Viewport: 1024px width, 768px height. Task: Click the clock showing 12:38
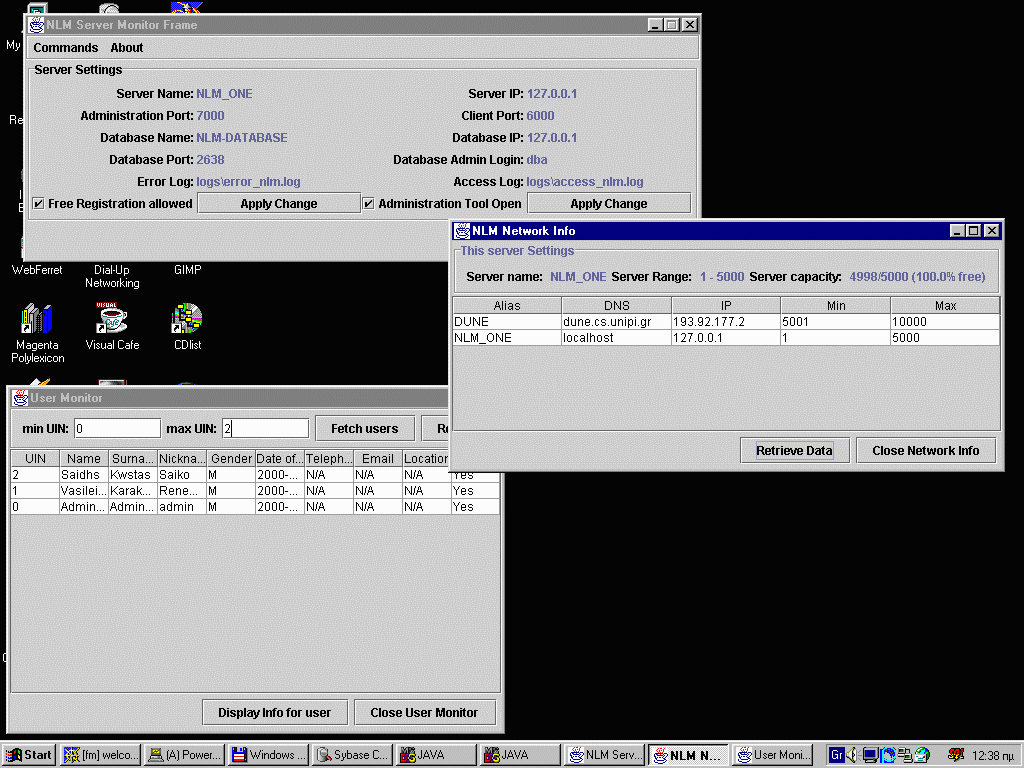click(993, 756)
